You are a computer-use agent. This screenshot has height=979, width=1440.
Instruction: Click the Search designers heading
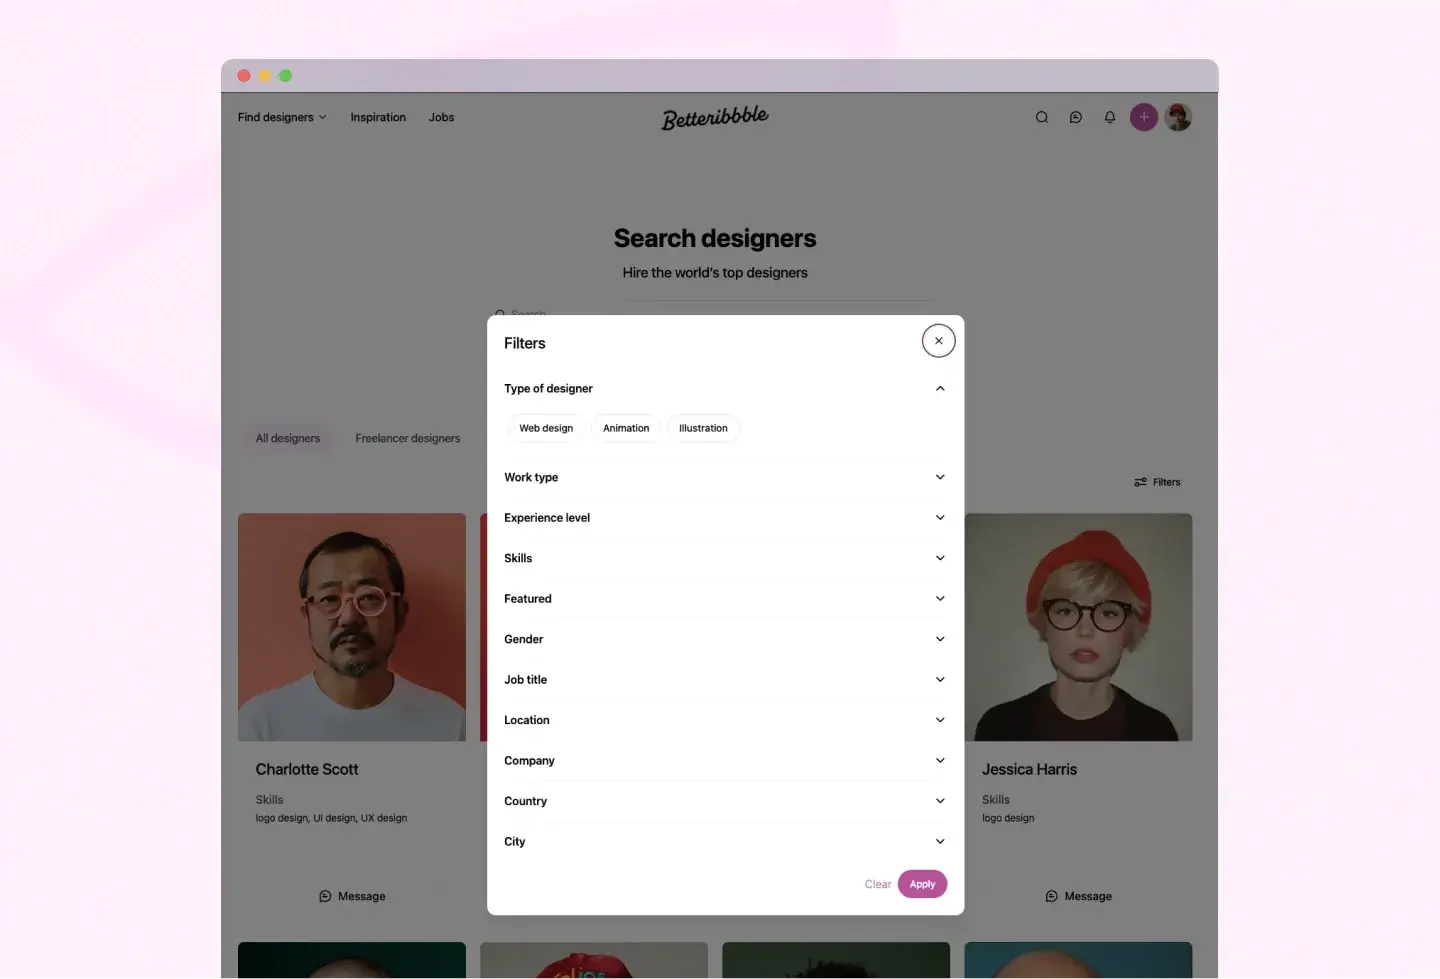point(715,238)
